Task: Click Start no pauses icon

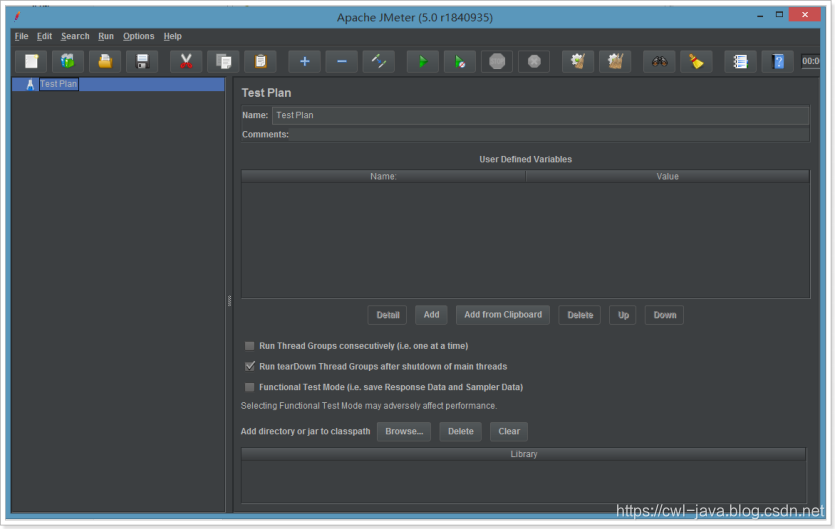Action: [460, 61]
